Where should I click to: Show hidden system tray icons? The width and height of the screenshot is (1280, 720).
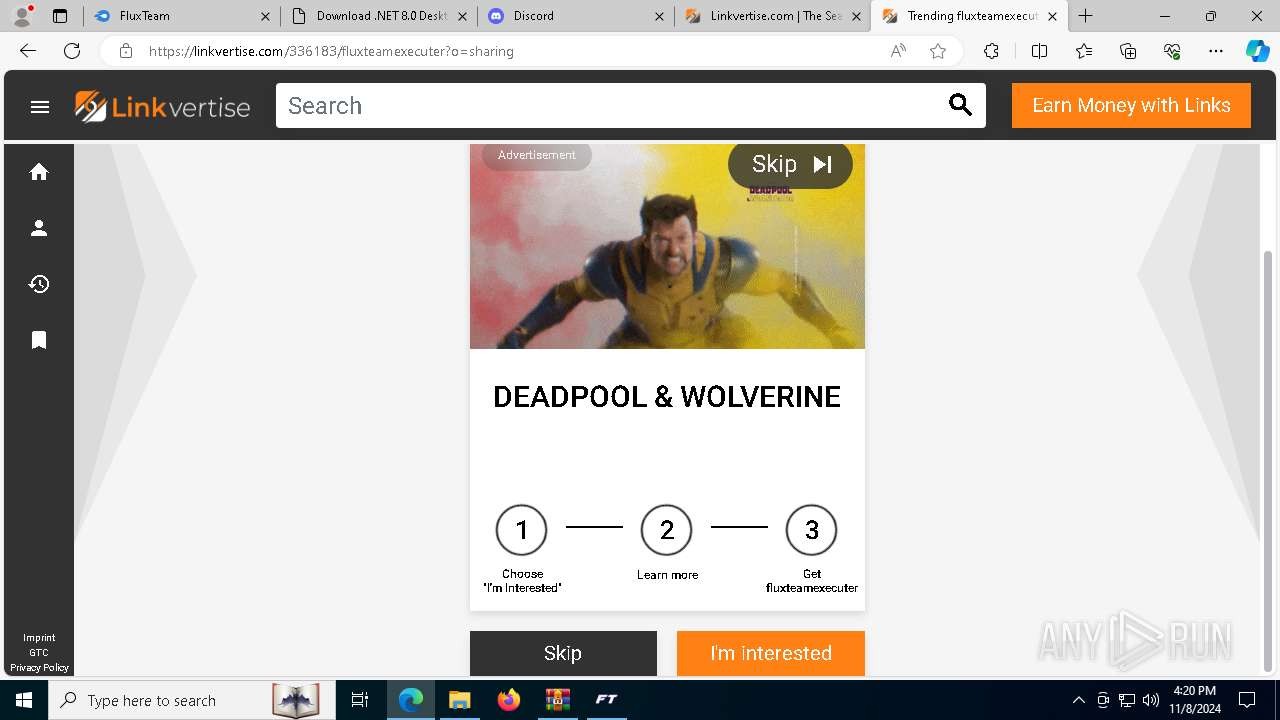(1078, 700)
